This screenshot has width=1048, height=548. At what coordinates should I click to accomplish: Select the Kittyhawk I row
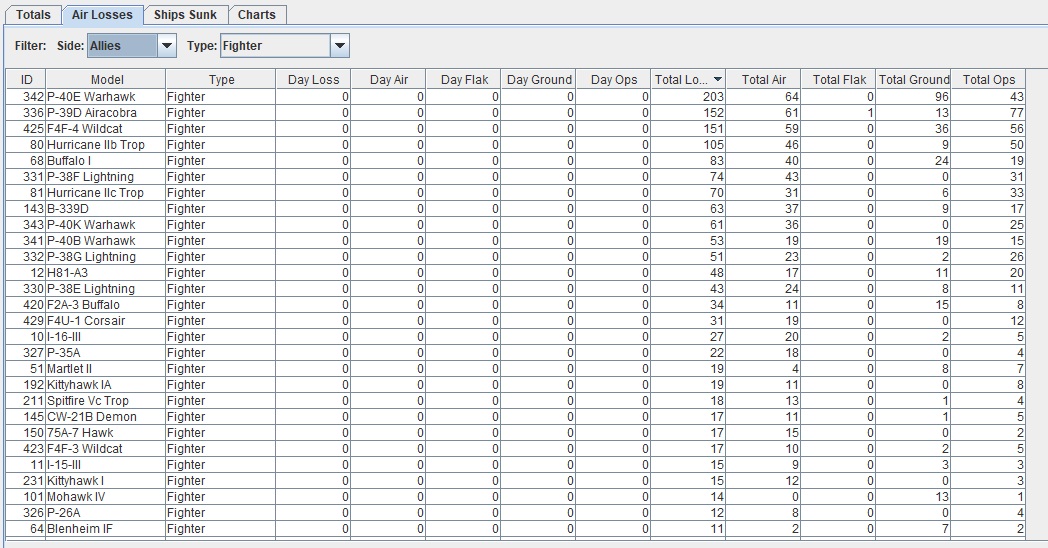click(515, 481)
